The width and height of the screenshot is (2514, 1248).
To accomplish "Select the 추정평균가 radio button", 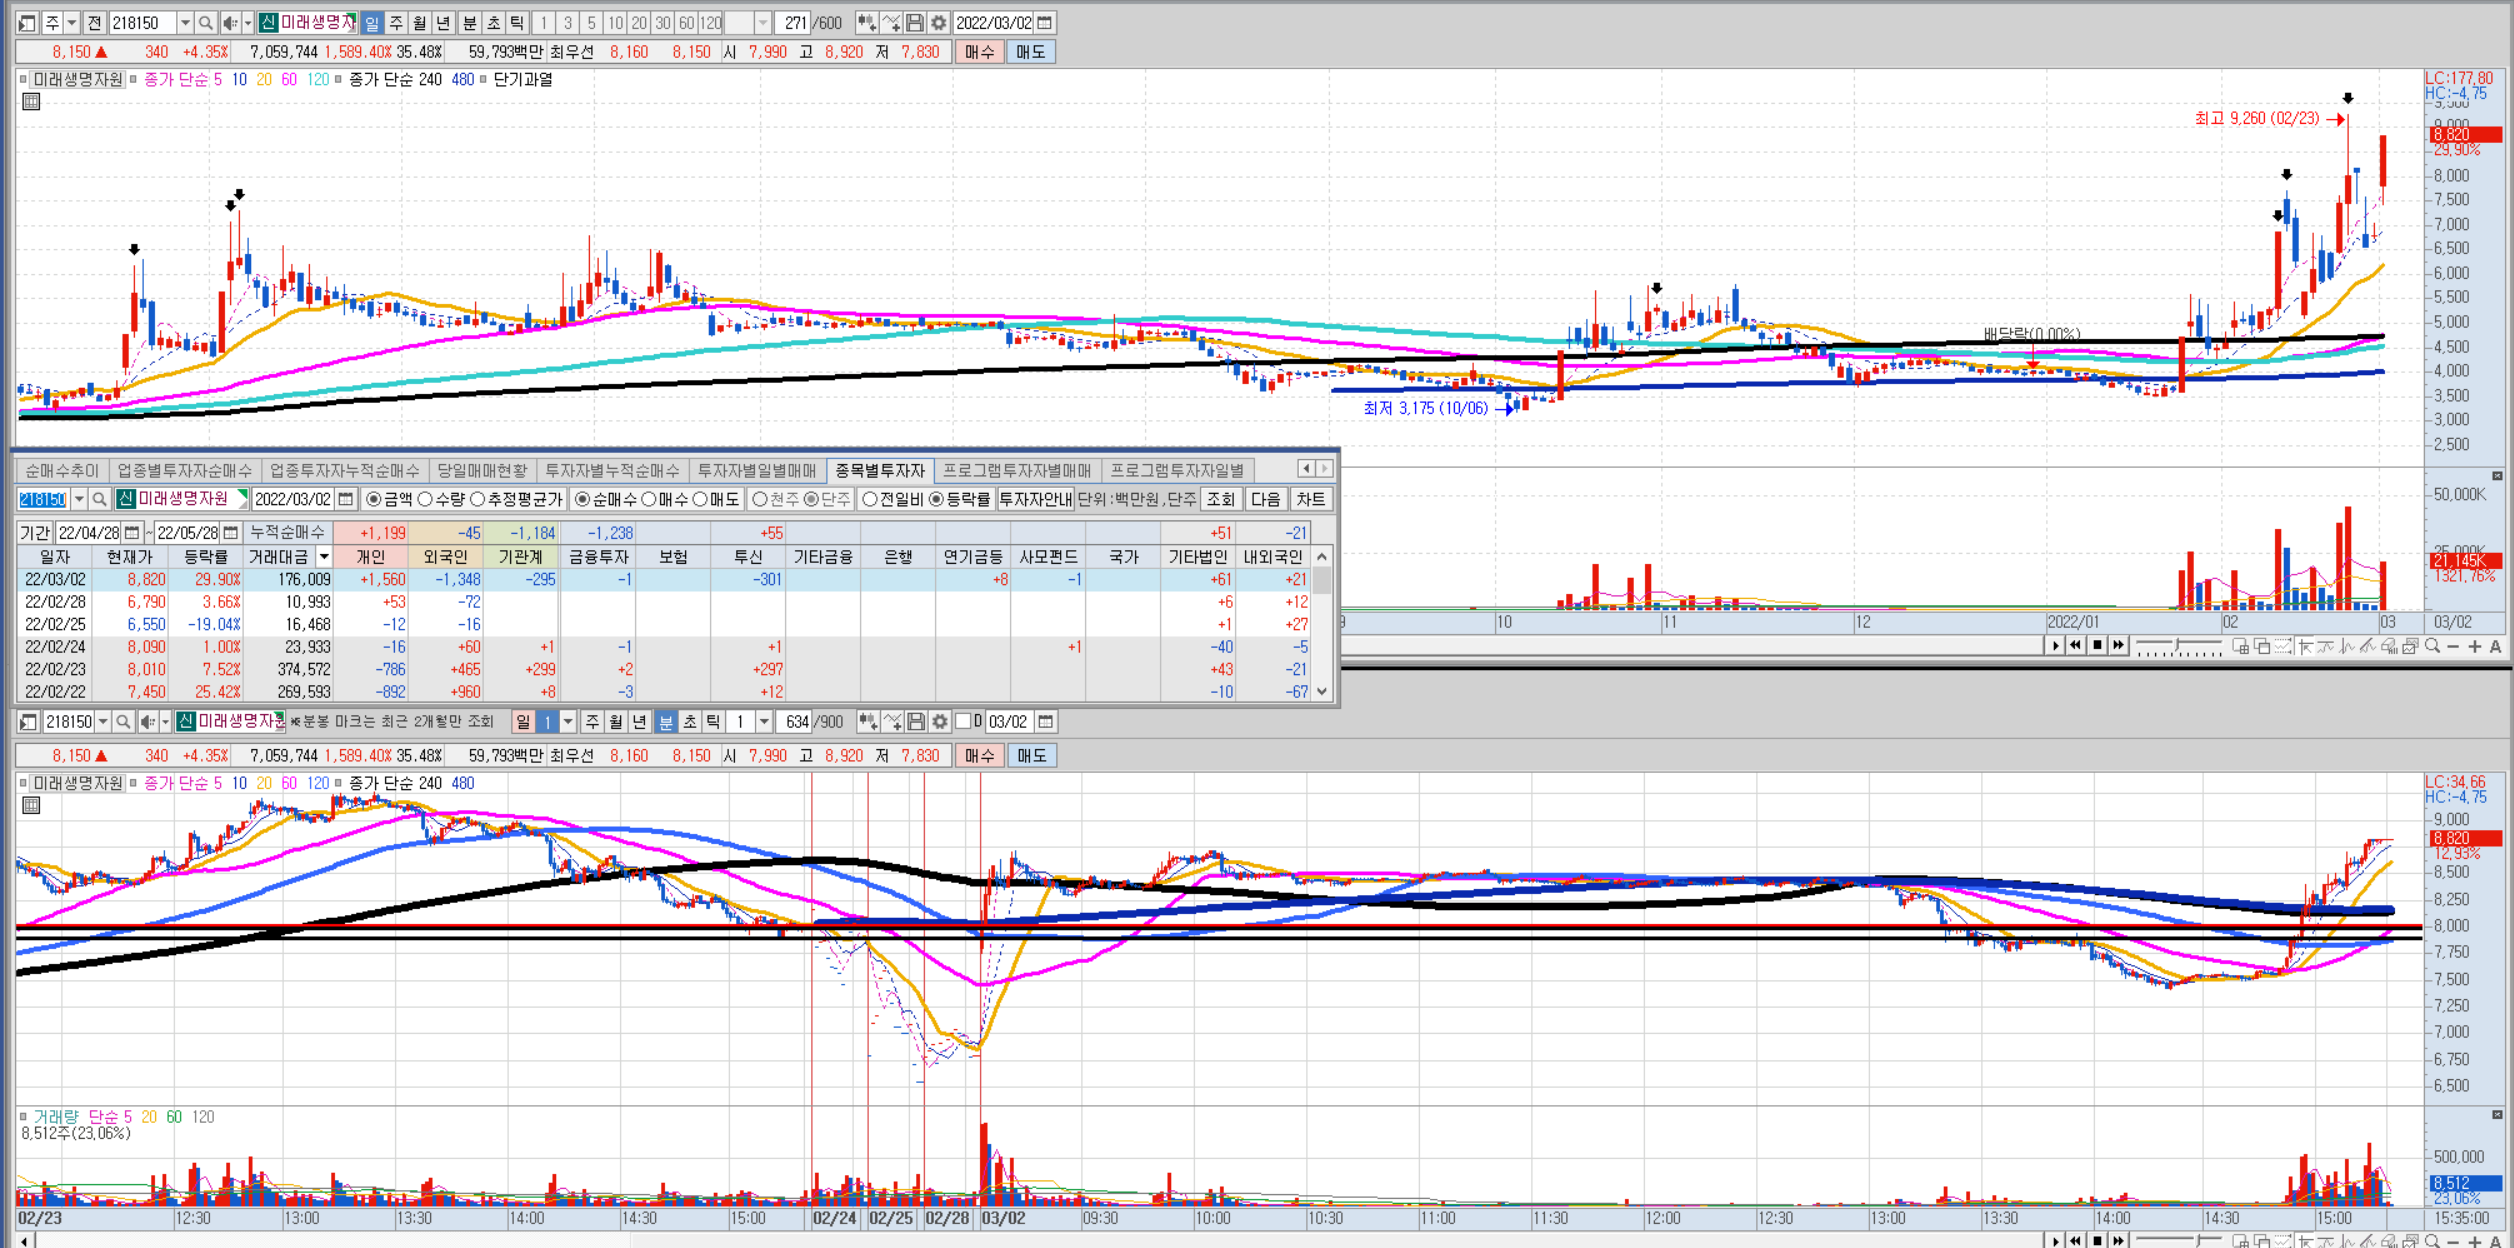I will click(477, 499).
